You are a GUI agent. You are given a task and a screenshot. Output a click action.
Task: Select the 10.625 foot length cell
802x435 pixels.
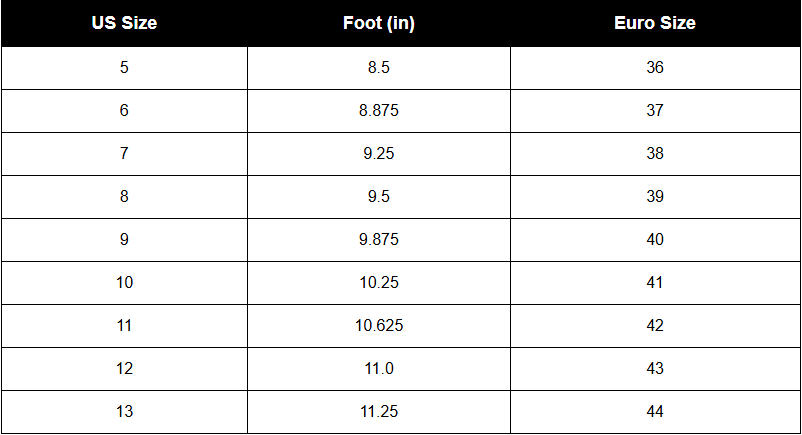(x=378, y=326)
